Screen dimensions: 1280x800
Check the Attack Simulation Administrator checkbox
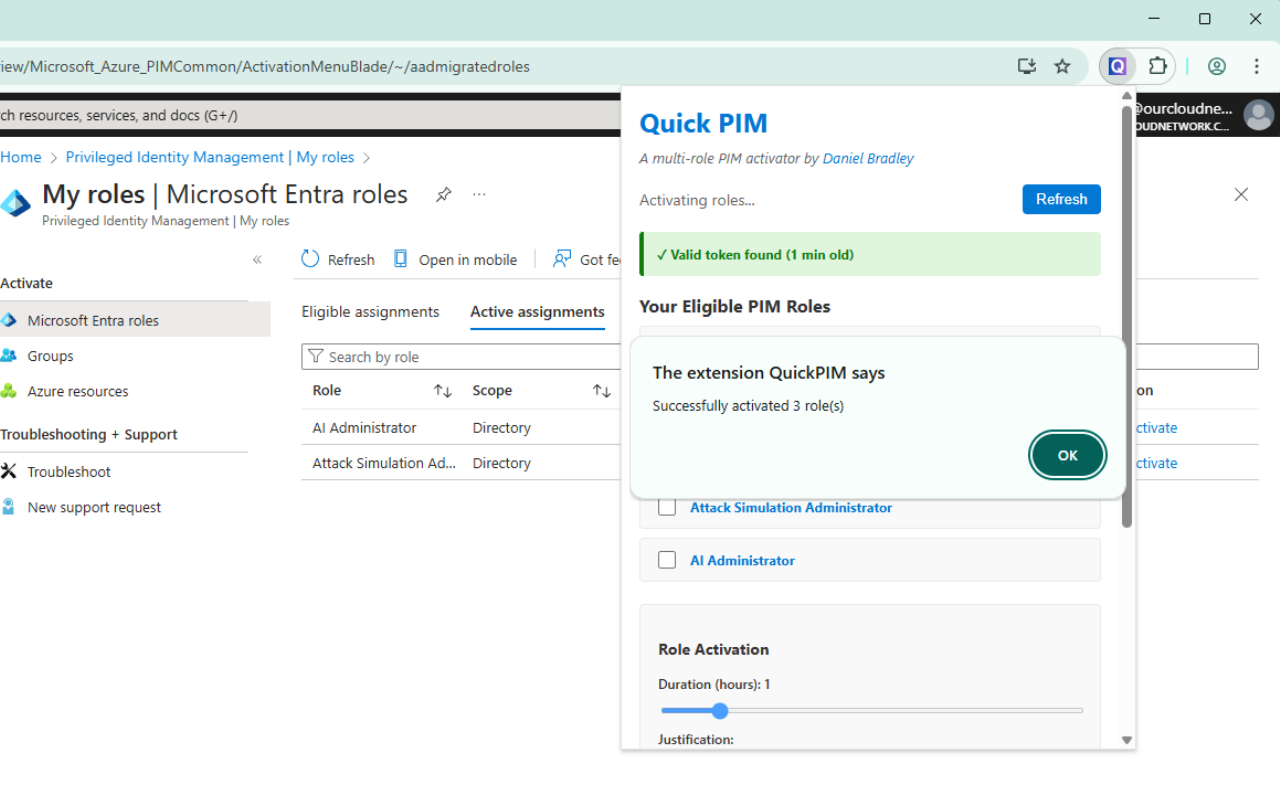667,508
